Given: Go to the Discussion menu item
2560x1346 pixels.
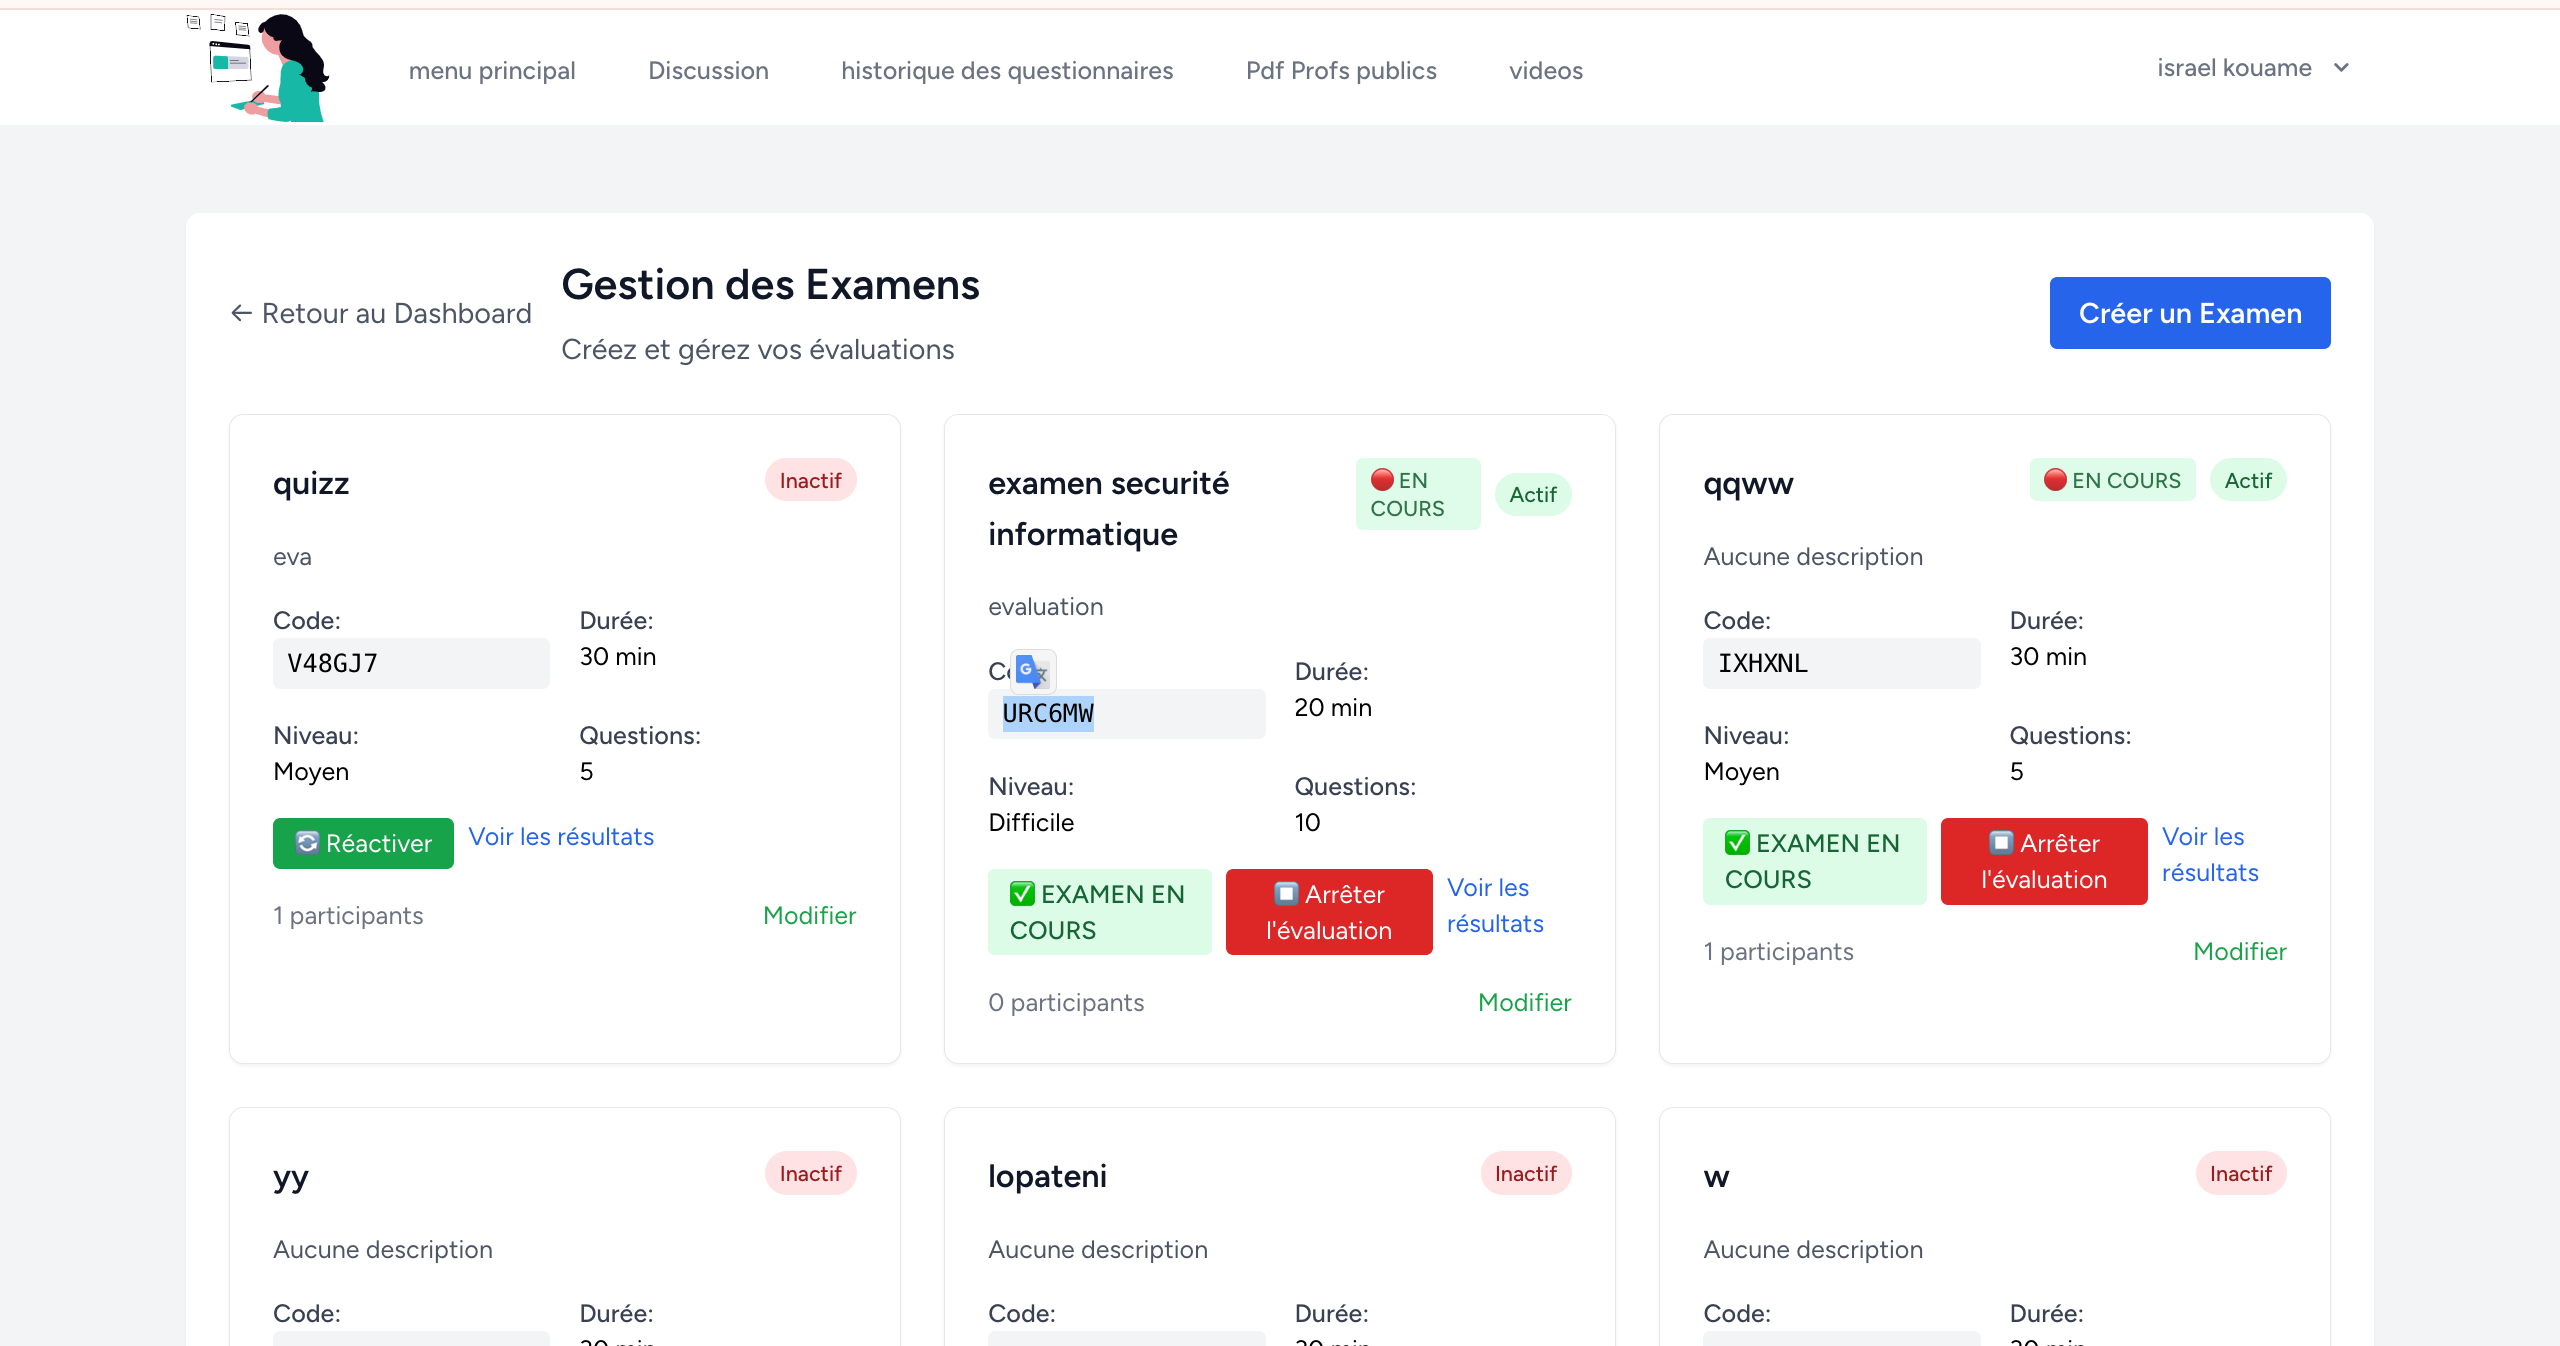Looking at the screenshot, I should point(708,71).
